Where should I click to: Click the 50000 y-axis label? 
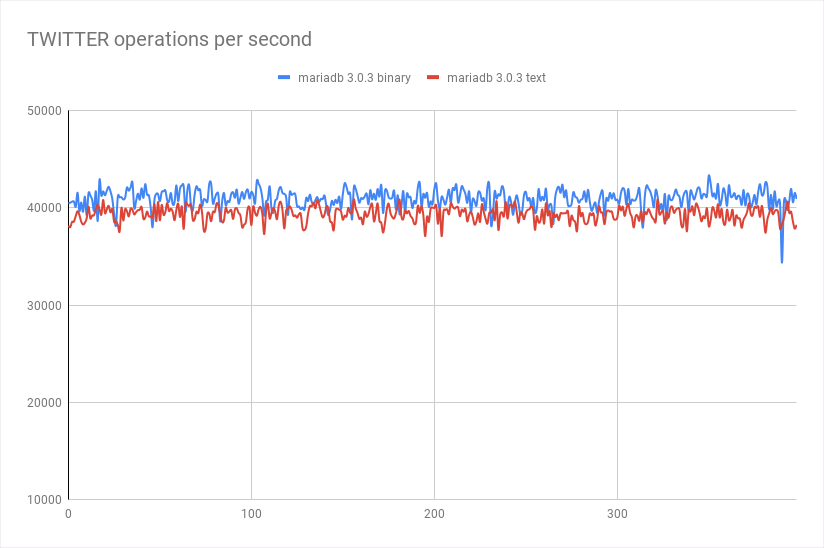click(x=44, y=111)
